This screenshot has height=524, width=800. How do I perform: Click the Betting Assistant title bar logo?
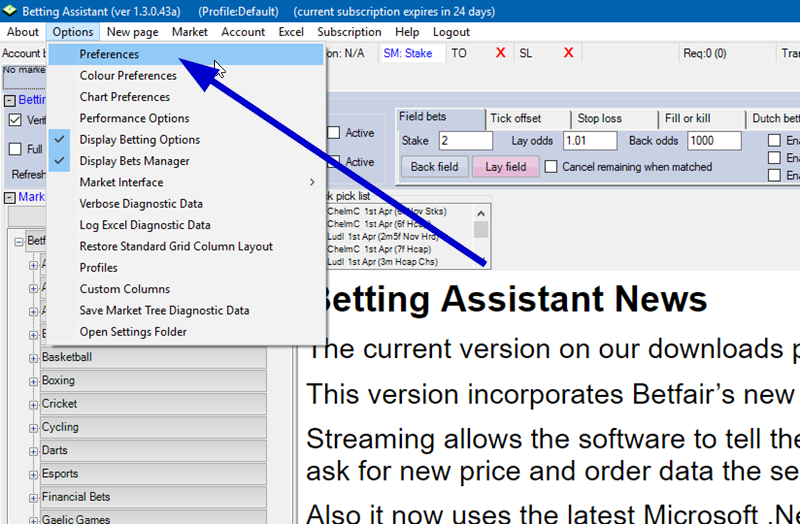tap(10, 11)
